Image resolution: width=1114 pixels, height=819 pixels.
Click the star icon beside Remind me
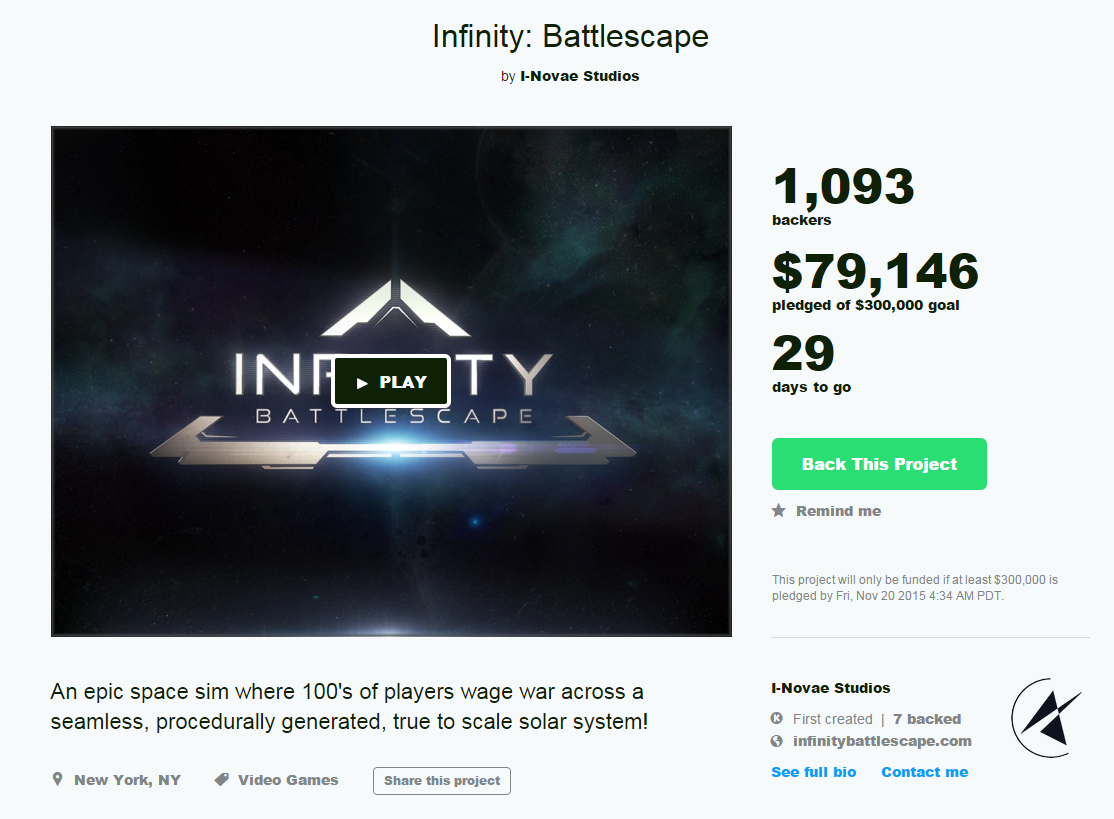pos(779,511)
